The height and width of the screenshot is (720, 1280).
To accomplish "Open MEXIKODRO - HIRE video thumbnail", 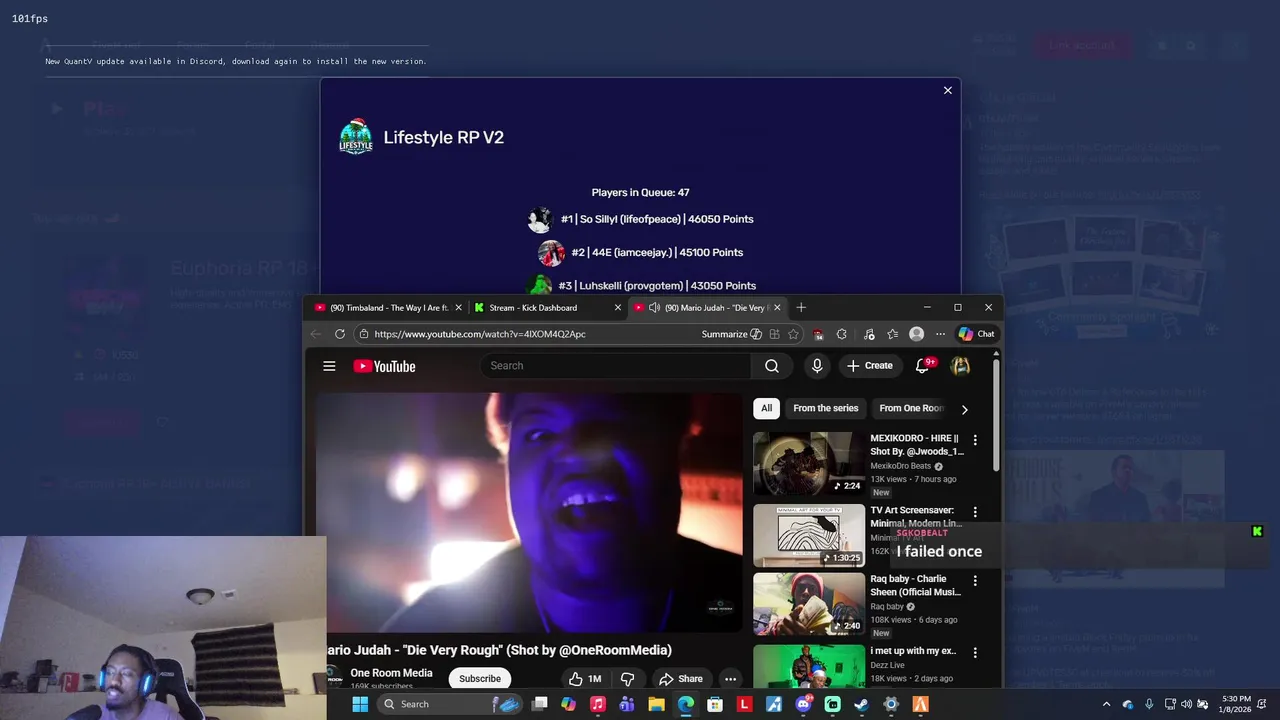I will coord(809,464).
